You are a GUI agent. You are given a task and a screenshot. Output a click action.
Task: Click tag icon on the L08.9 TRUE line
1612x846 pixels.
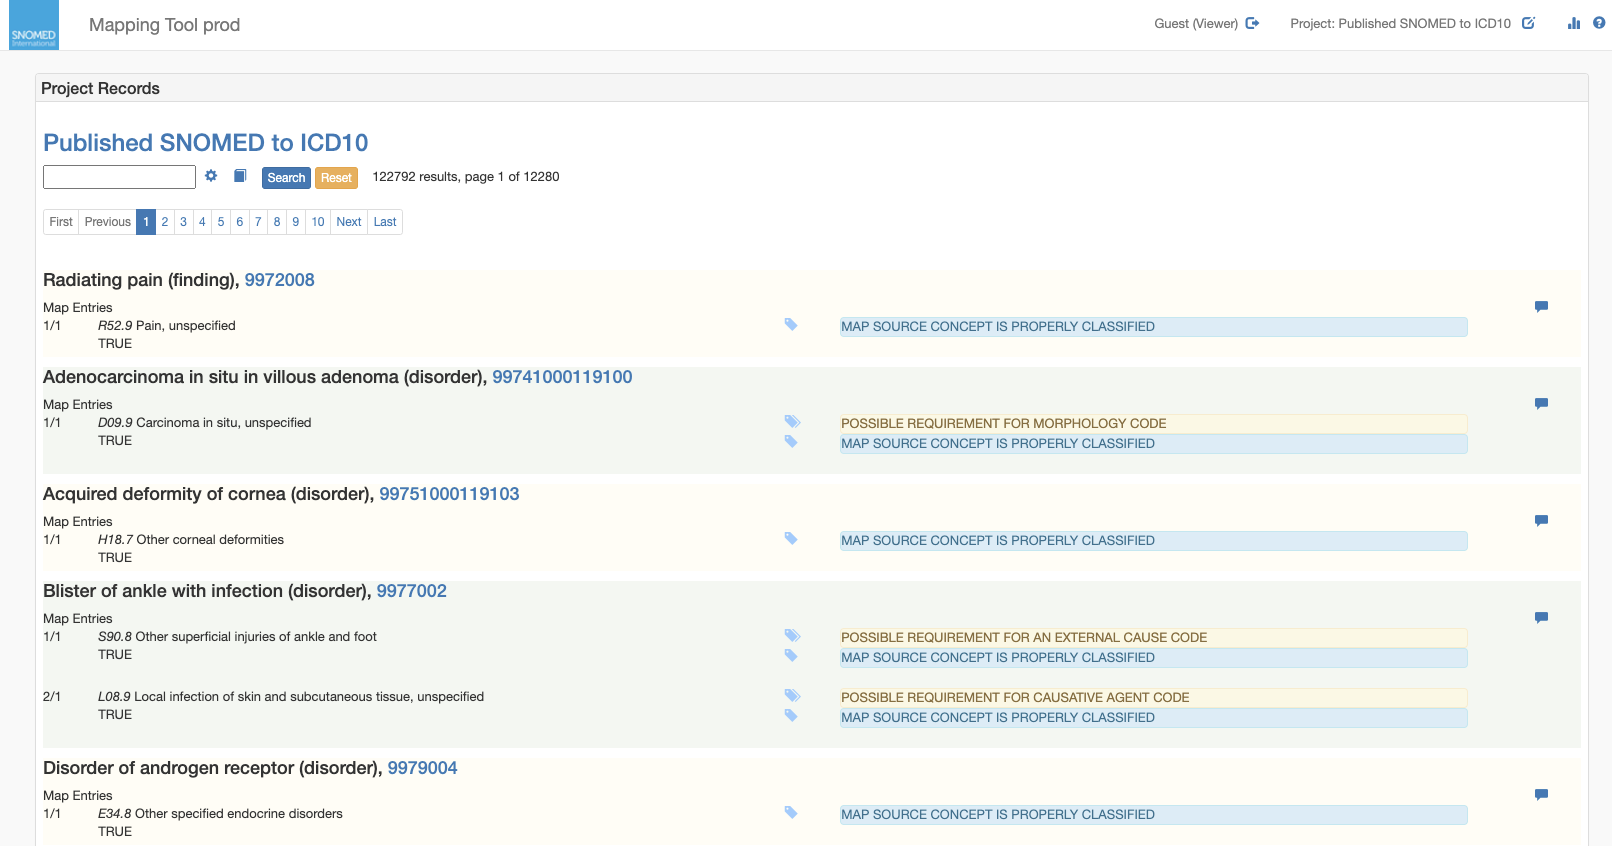tap(791, 716)
